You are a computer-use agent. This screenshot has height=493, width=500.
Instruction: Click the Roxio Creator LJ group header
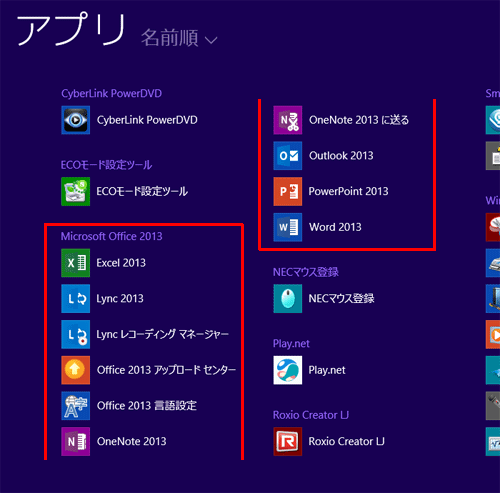tap(311, 415)
